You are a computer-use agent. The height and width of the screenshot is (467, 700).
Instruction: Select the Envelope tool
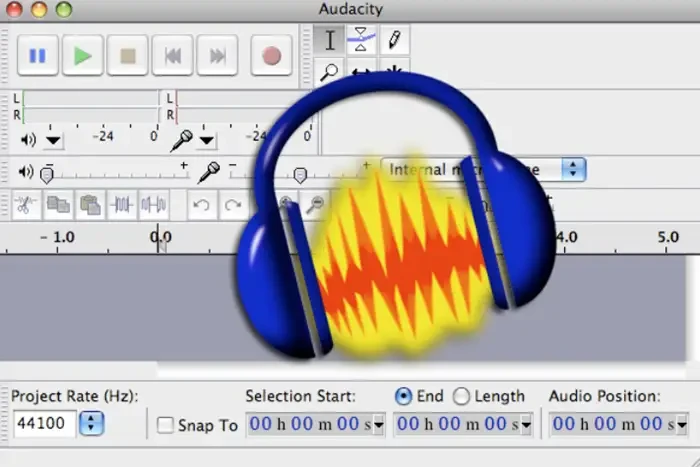click(361, 40)
